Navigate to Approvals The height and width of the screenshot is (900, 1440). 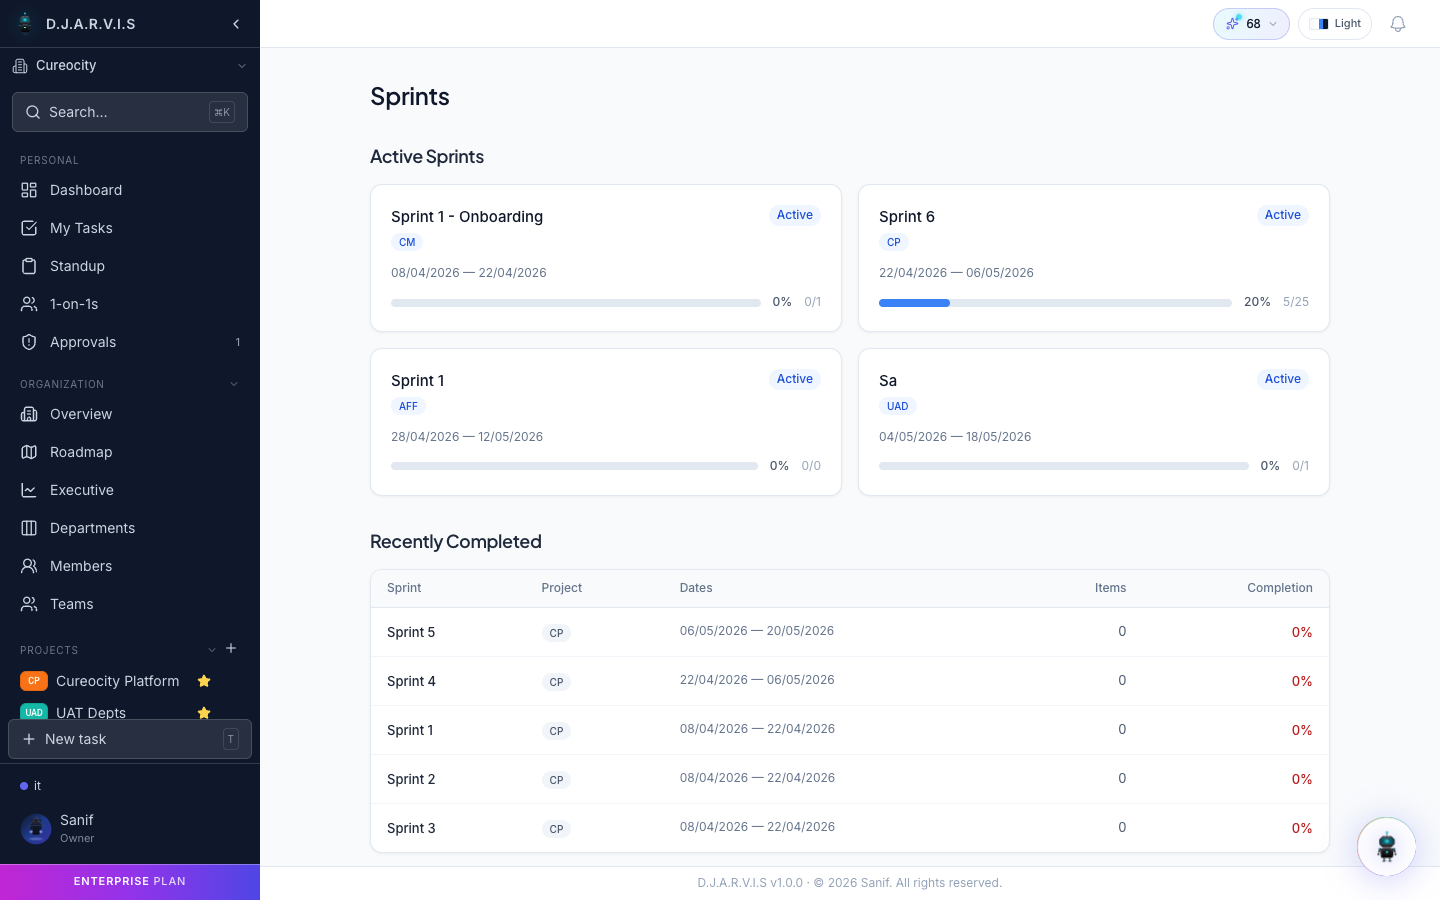click(130, 342)
